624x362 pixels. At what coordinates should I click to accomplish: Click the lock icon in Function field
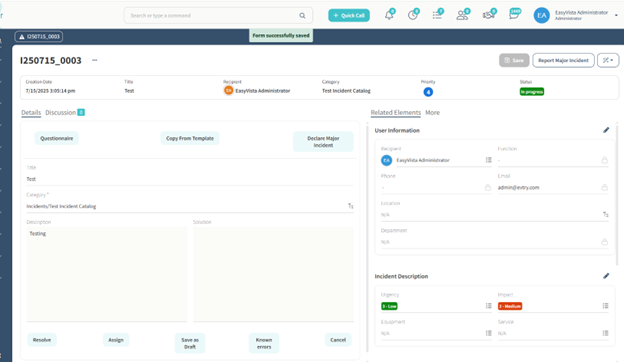604,160
